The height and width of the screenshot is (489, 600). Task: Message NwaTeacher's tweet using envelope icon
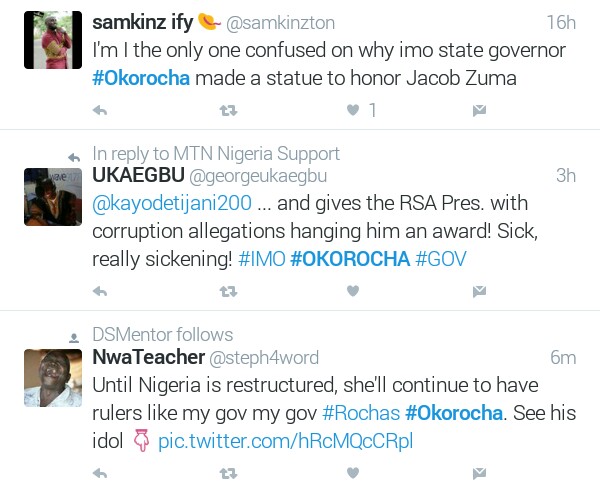pos(479,472)
